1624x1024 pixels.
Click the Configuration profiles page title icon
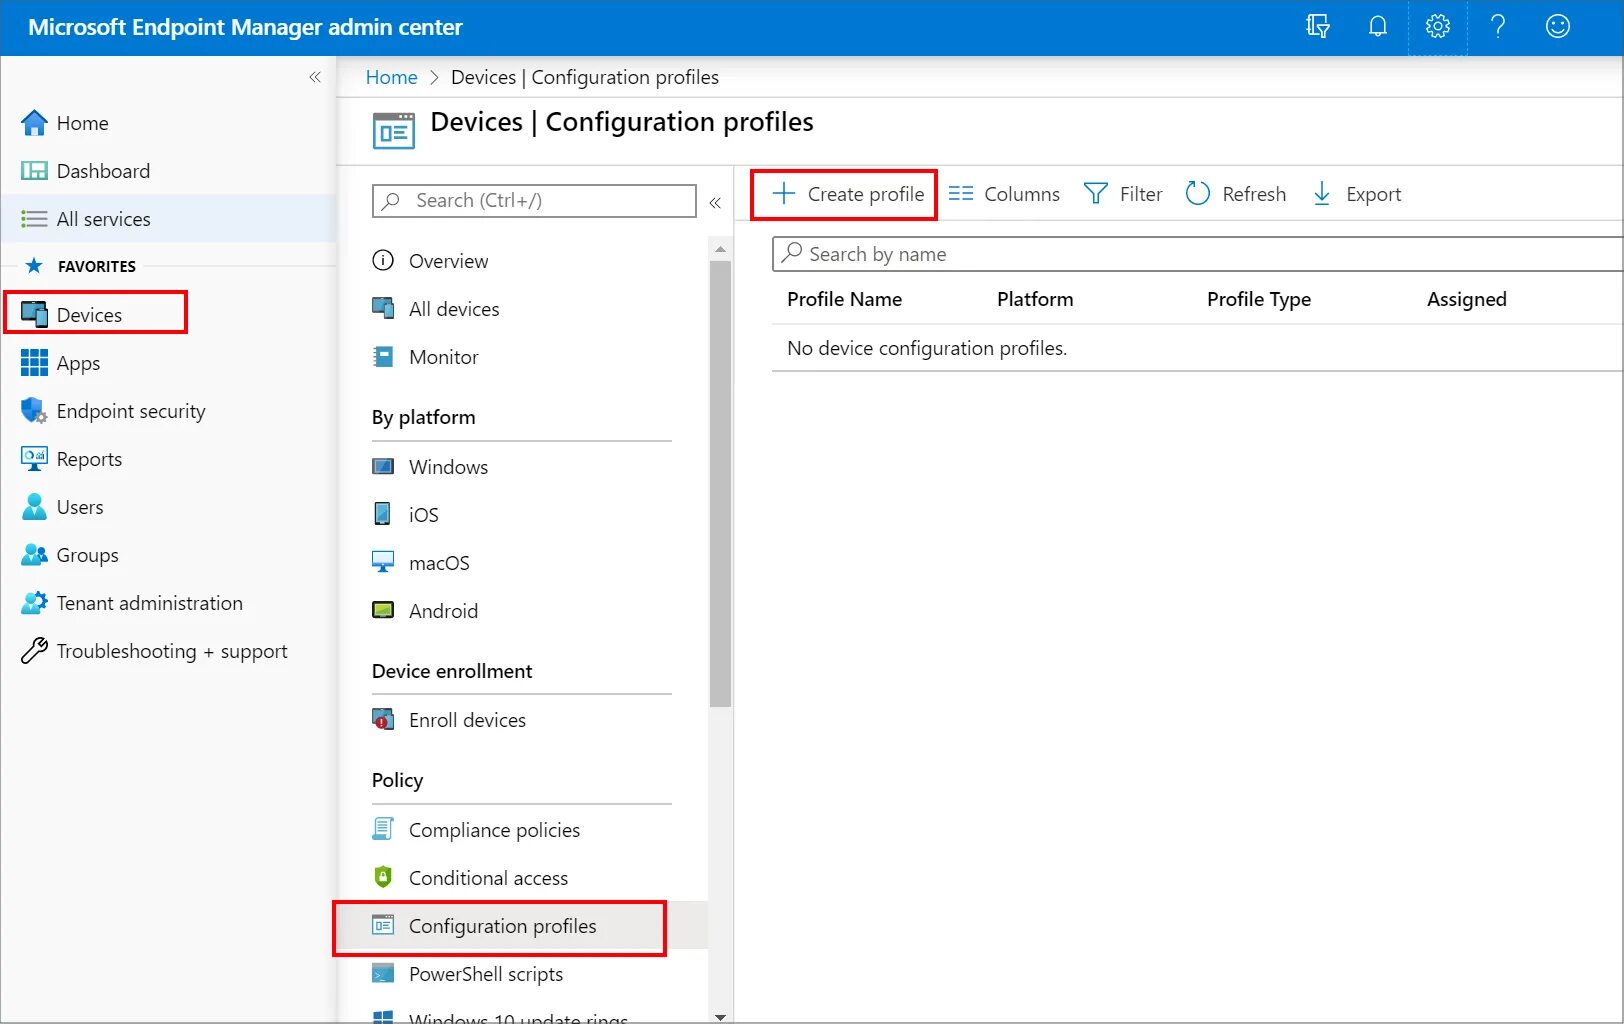[x=394, y=131]
